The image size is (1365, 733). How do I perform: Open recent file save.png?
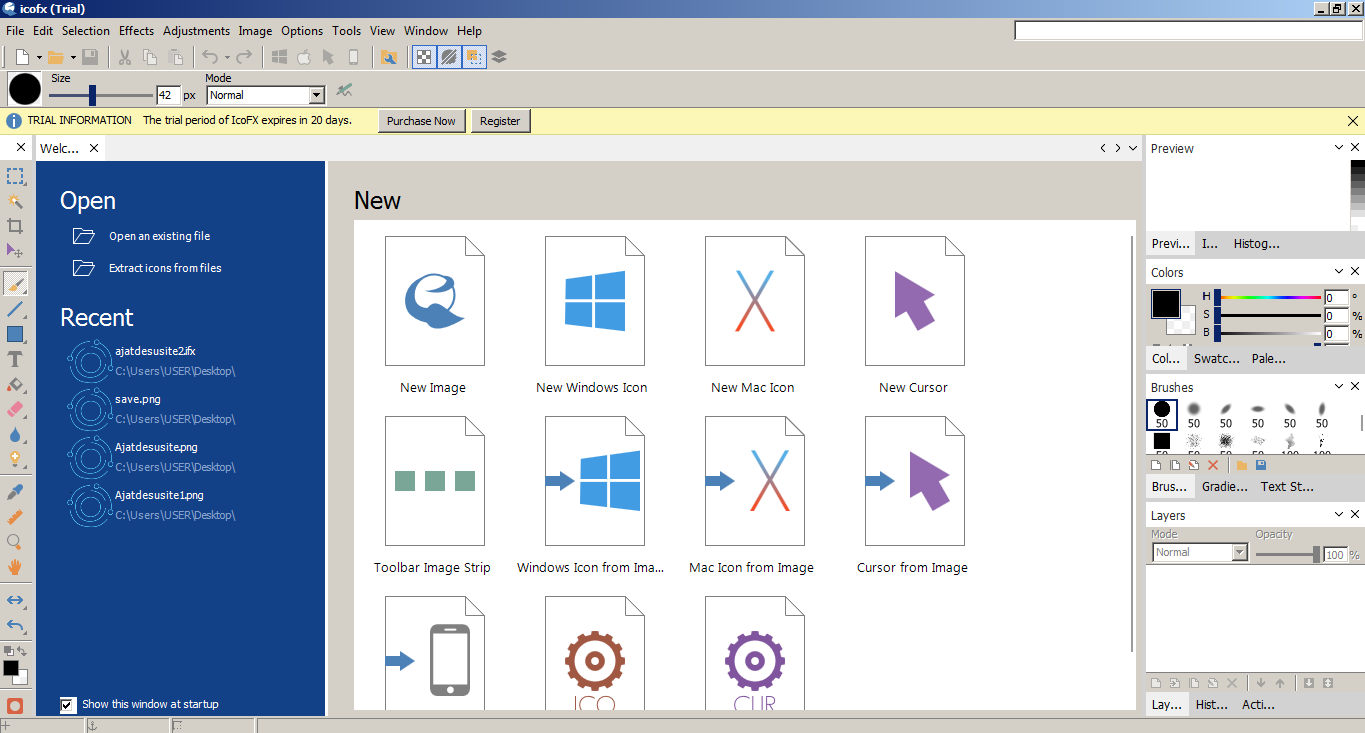coord(138,399)
